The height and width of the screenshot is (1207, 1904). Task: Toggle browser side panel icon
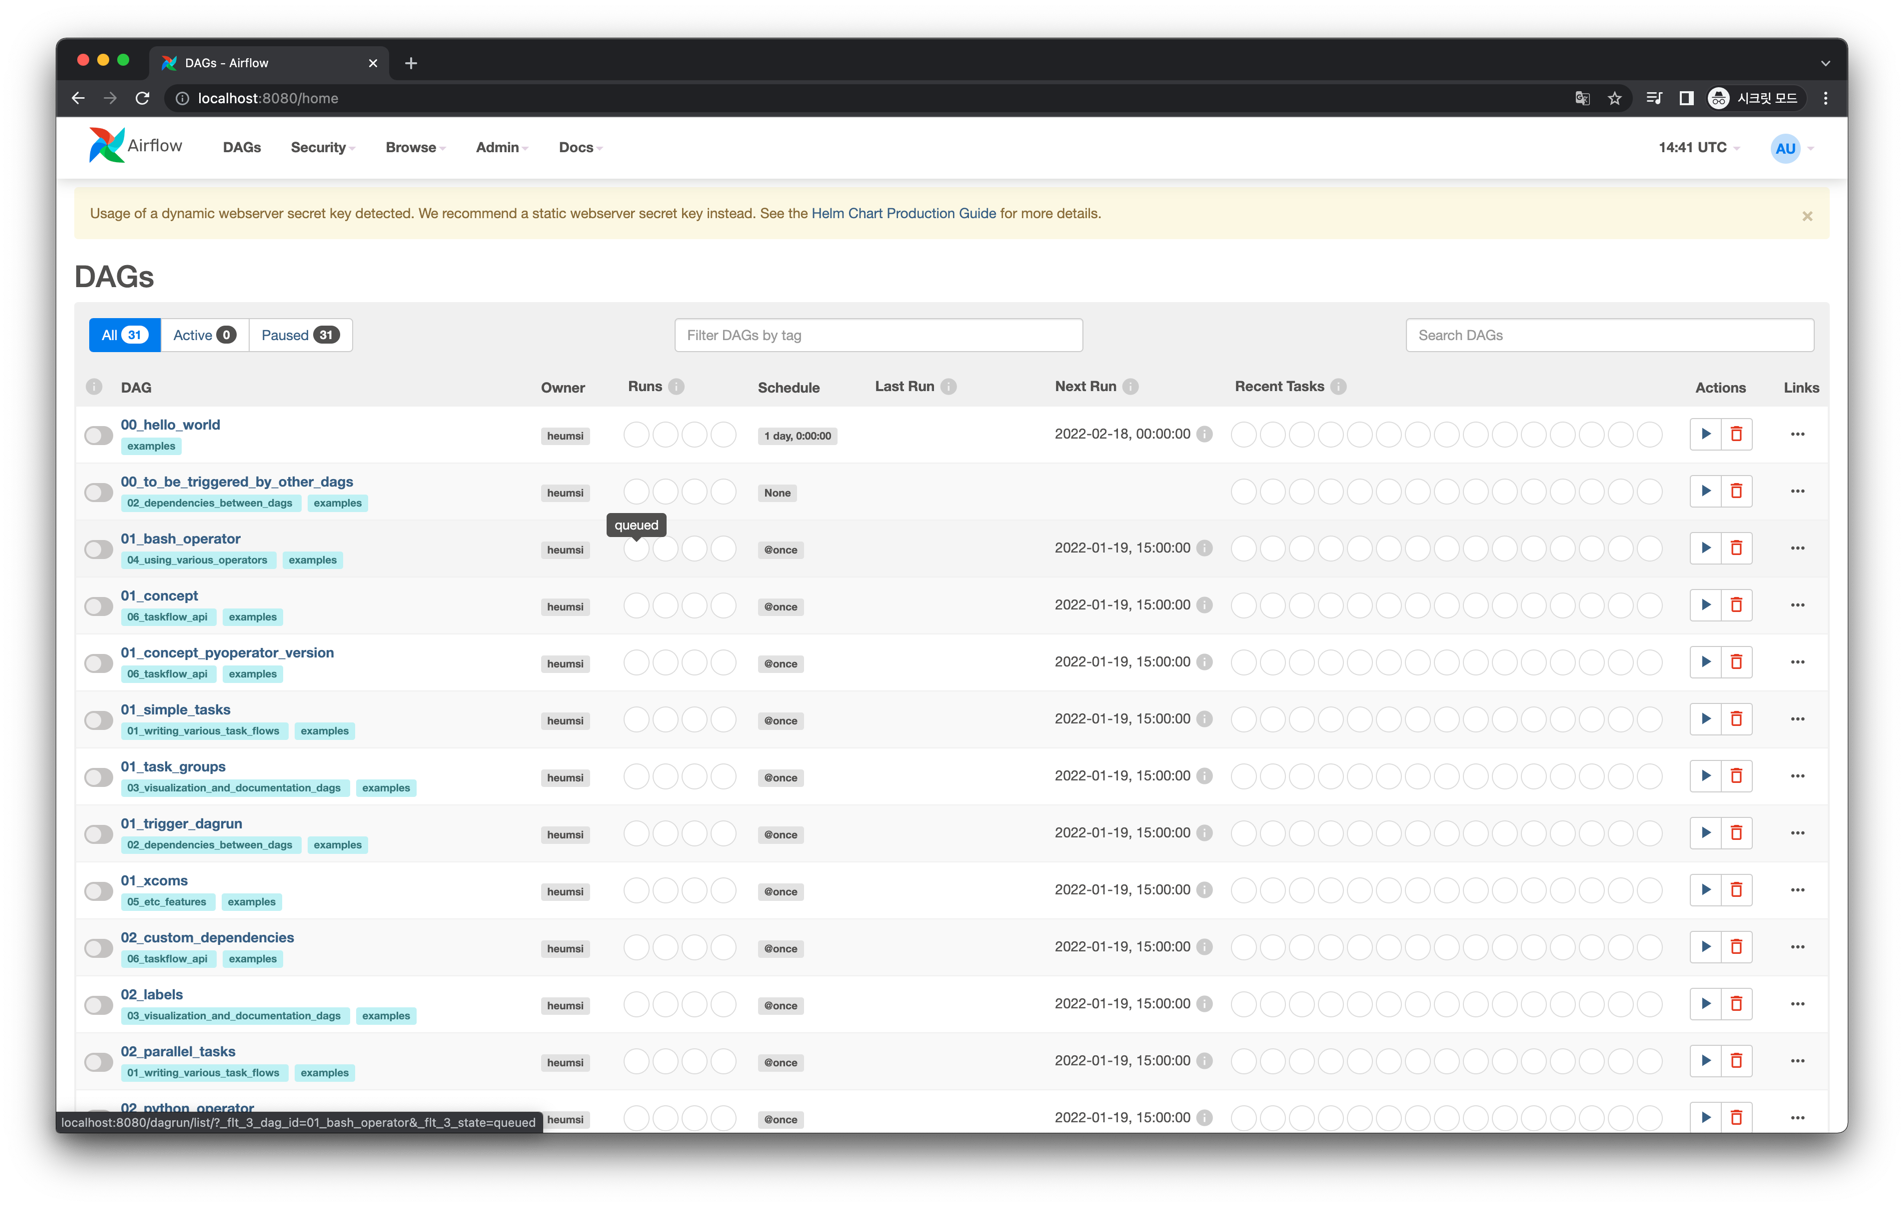[x=1686, y=98]
